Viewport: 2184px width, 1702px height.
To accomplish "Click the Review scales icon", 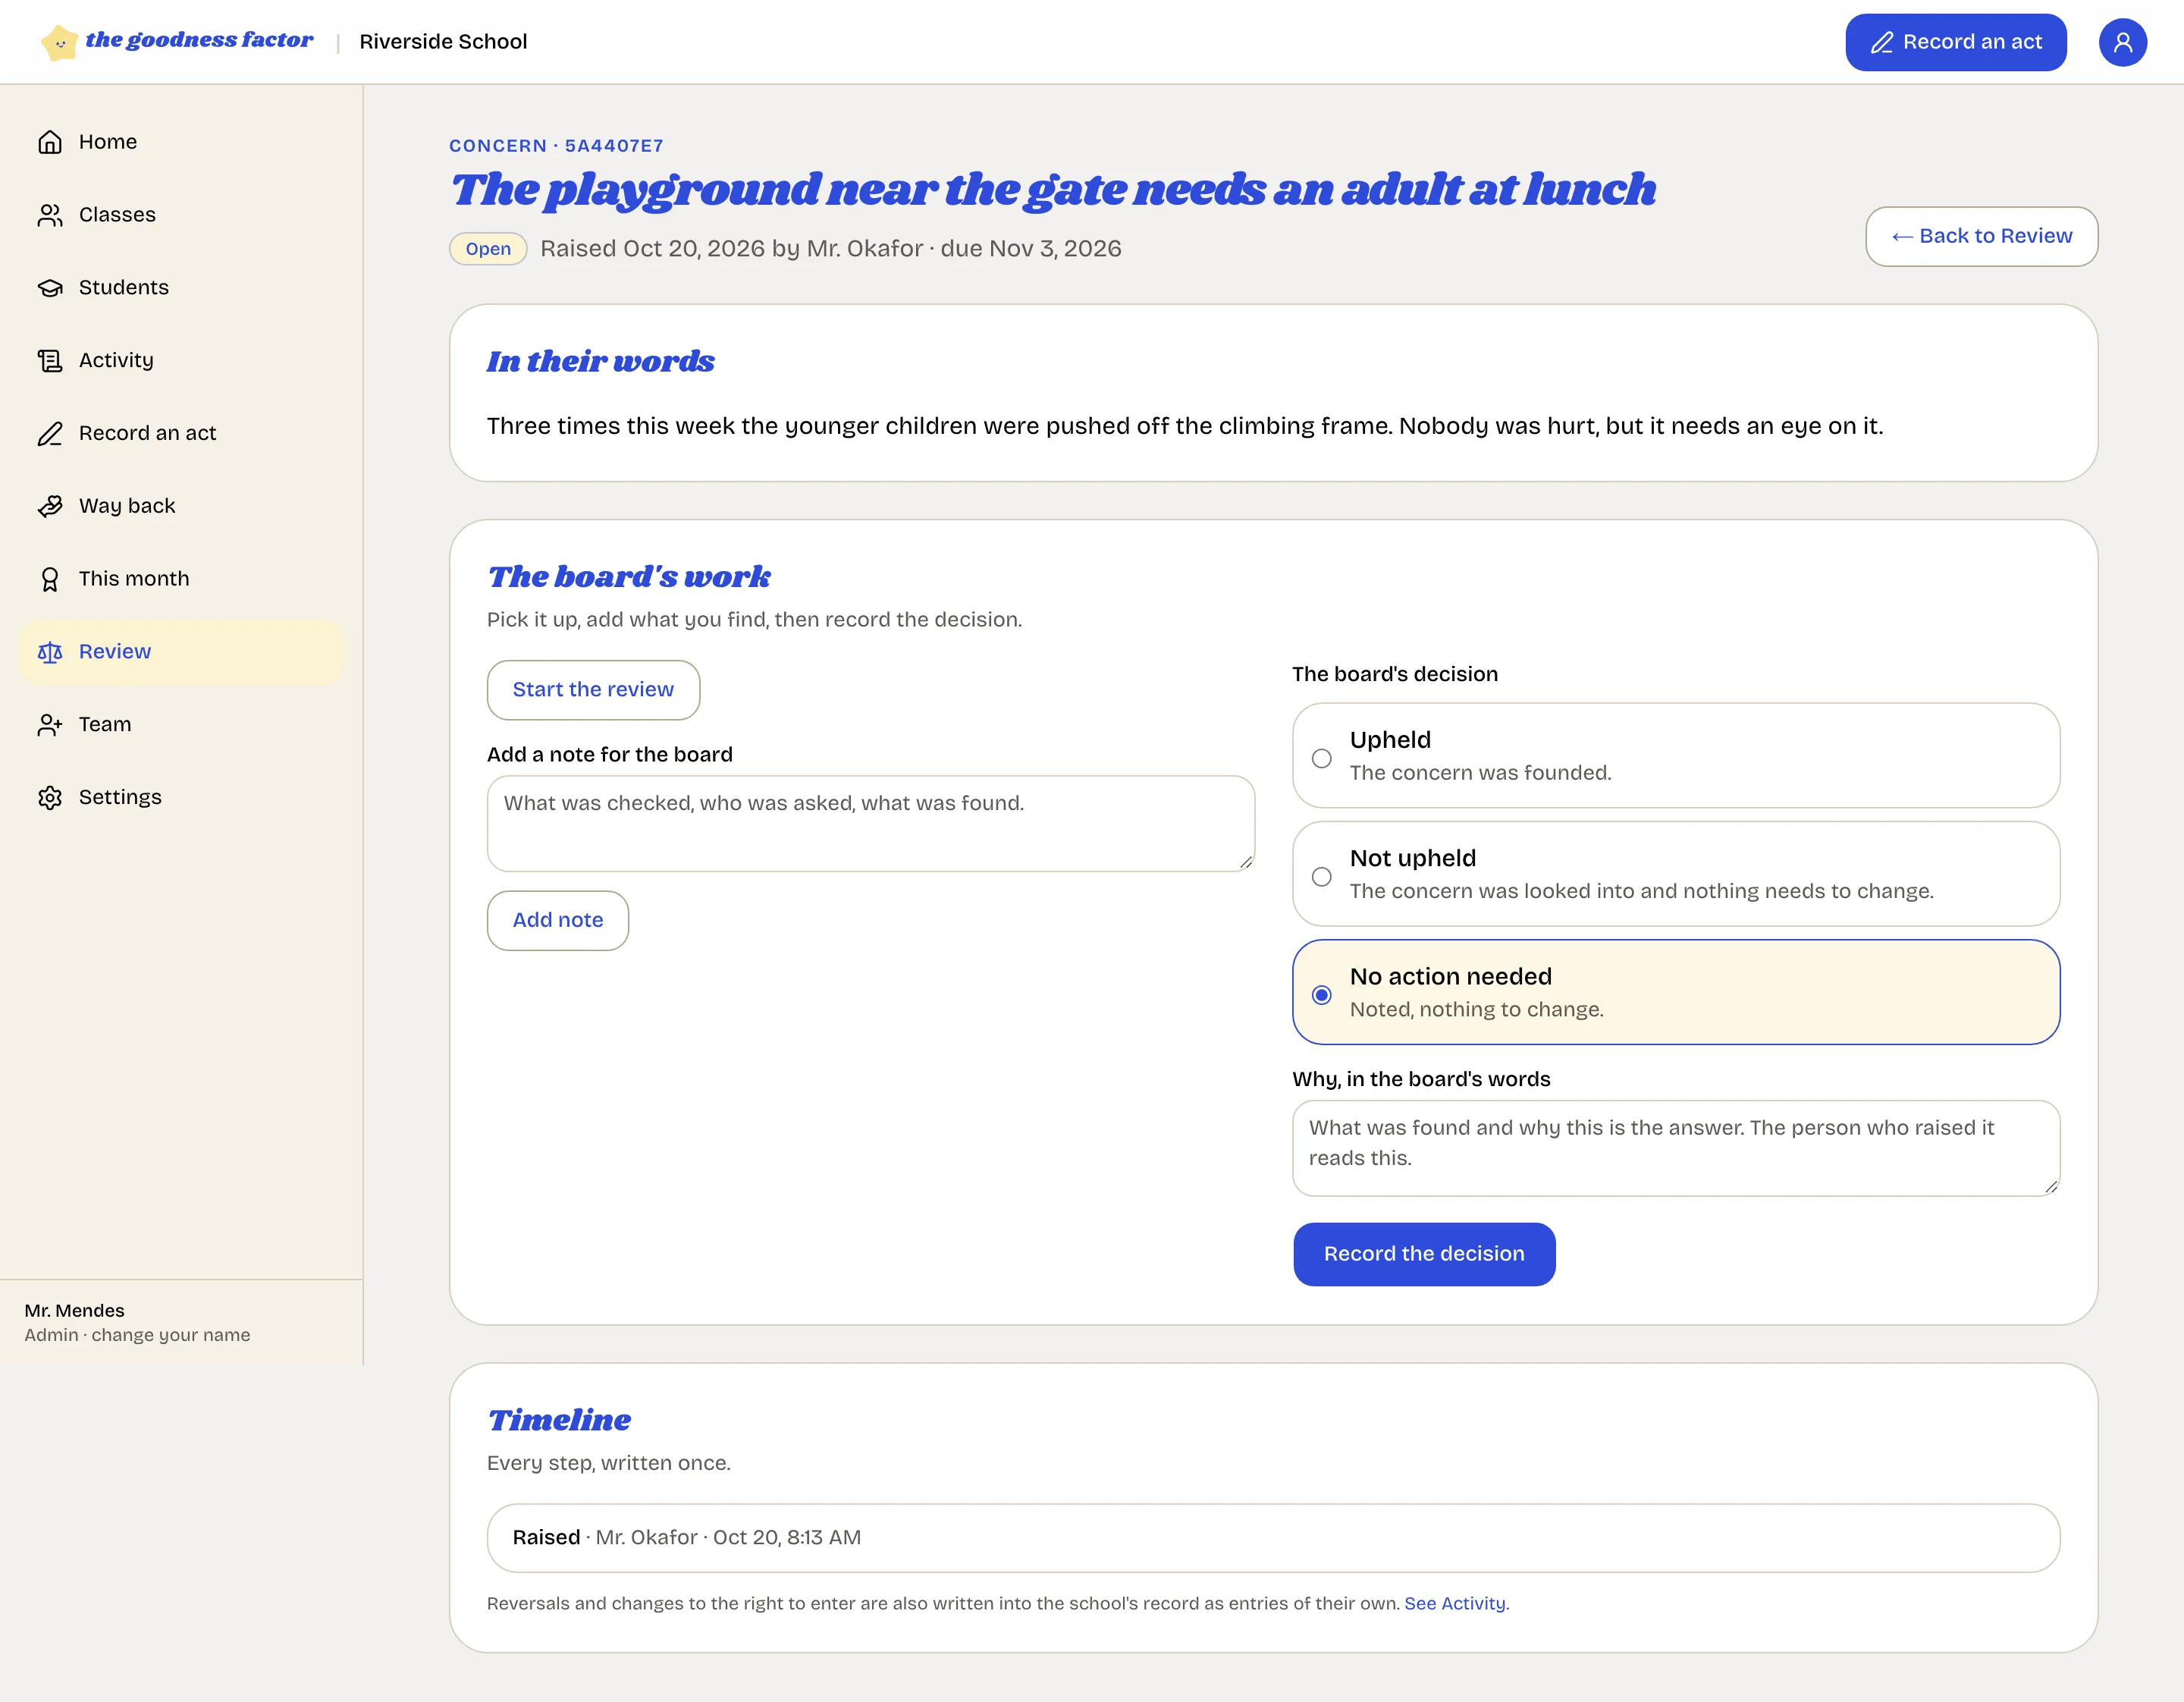I will coord(50,652).
